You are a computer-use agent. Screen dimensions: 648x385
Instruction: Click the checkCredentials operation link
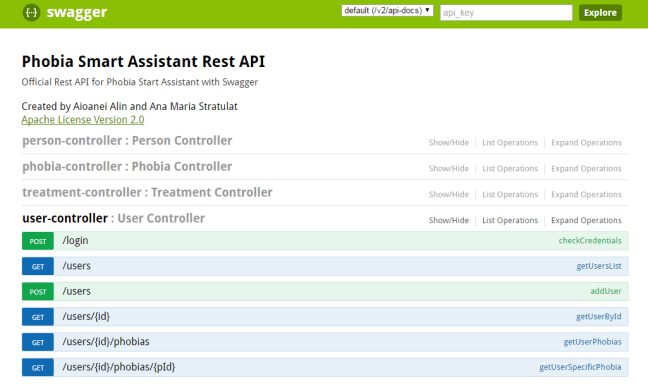(590, 241)
